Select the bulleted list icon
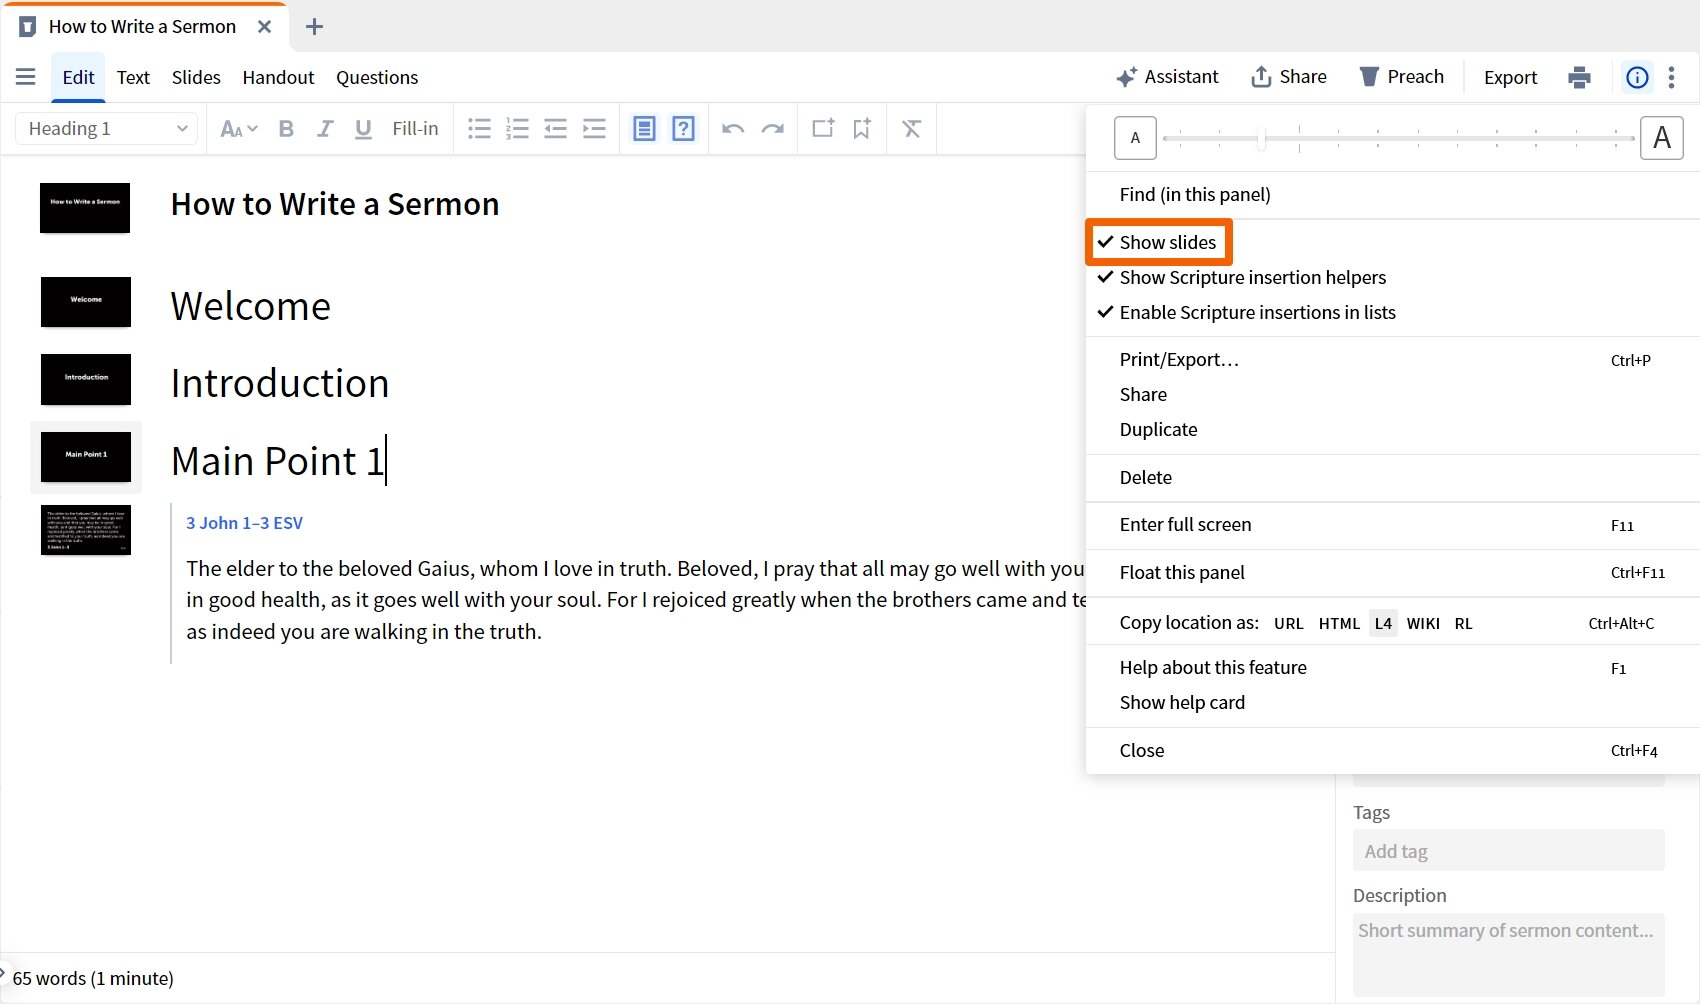 [479, 128]
